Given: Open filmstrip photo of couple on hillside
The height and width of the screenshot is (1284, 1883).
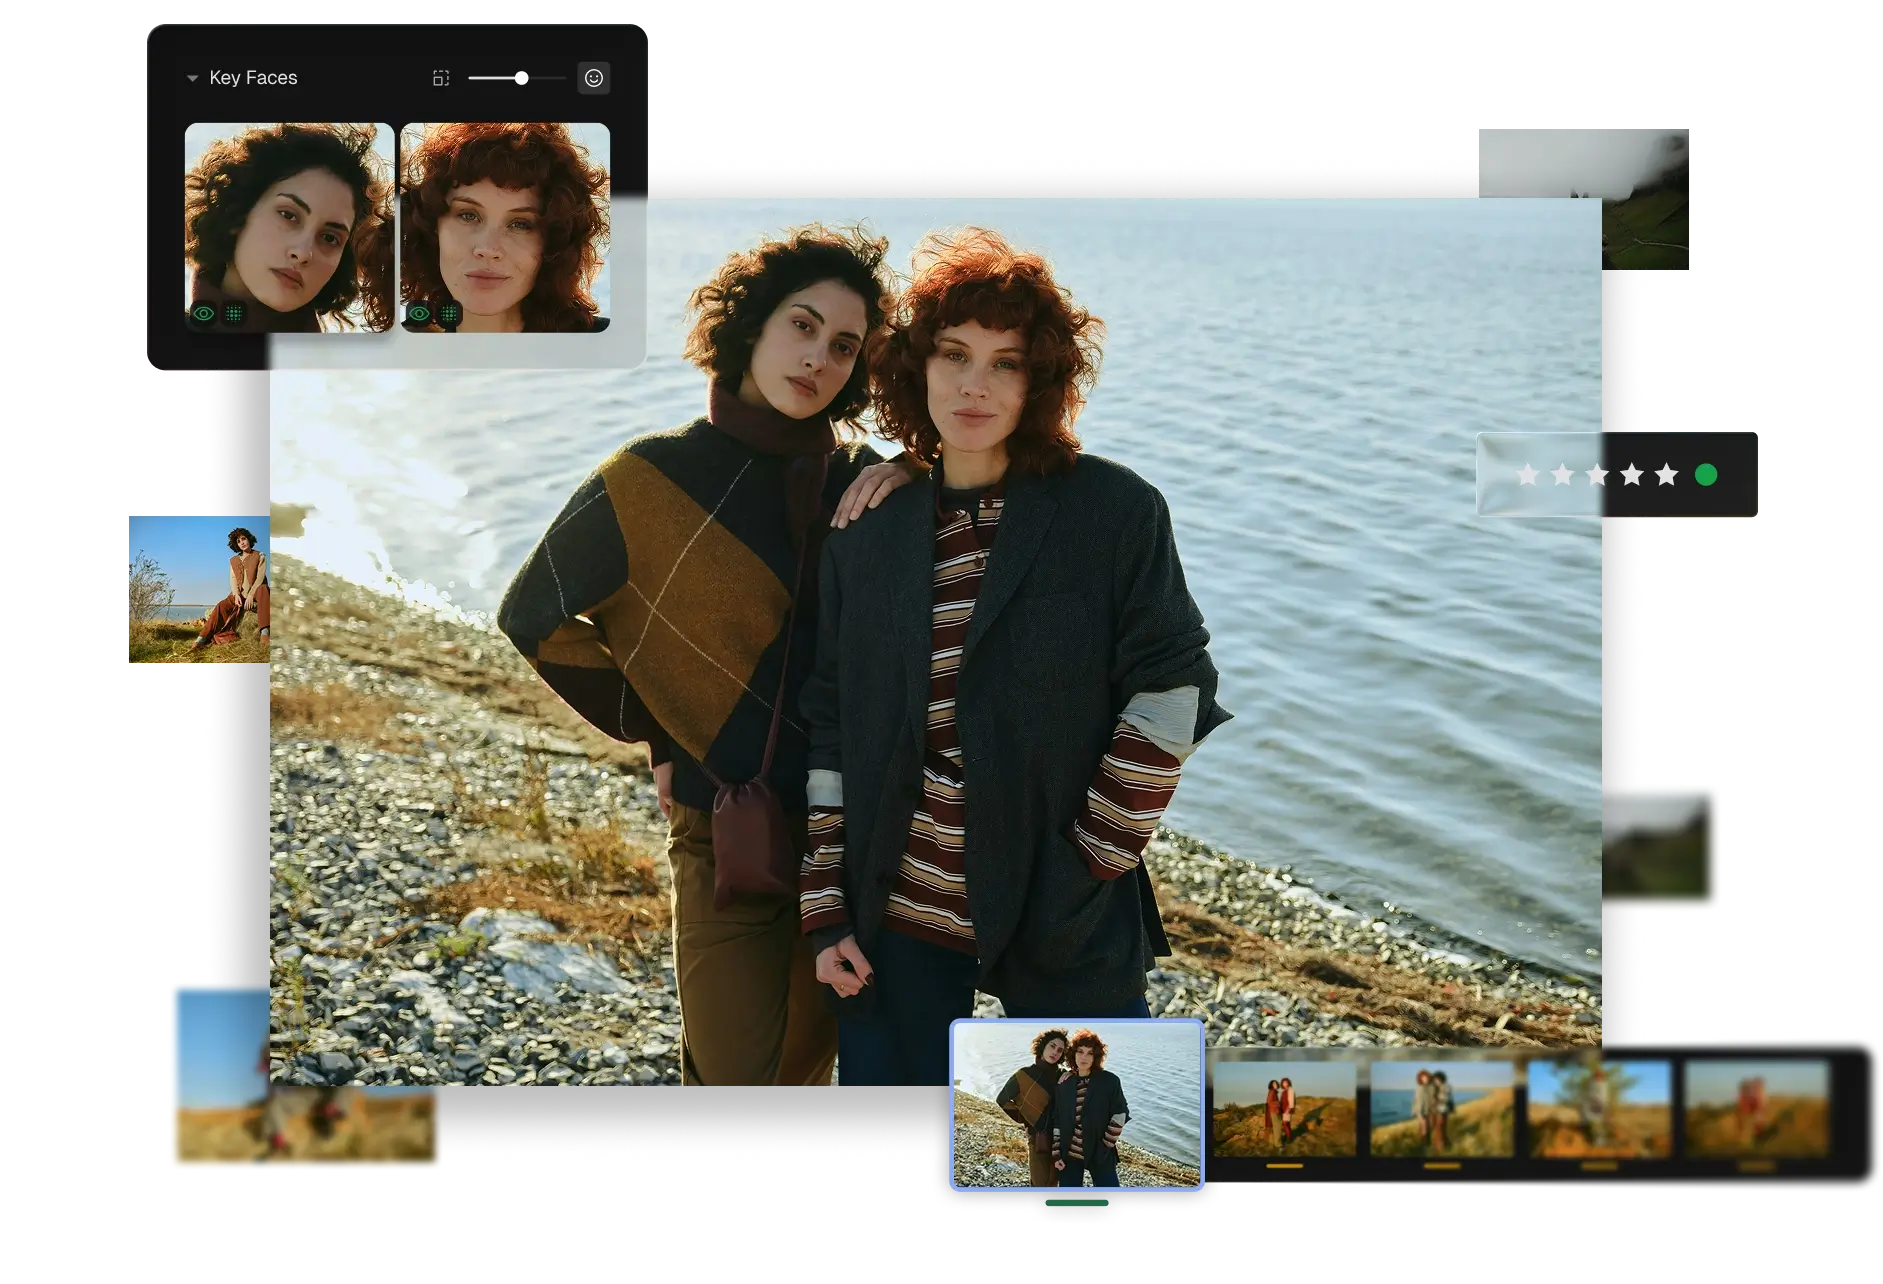Looking at the screenshot, I should [x=1284, y=1108].
